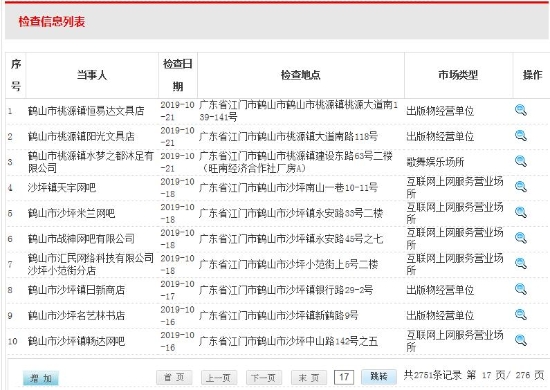Click 出版物经营单位 in row 1

tap(440, 111)
